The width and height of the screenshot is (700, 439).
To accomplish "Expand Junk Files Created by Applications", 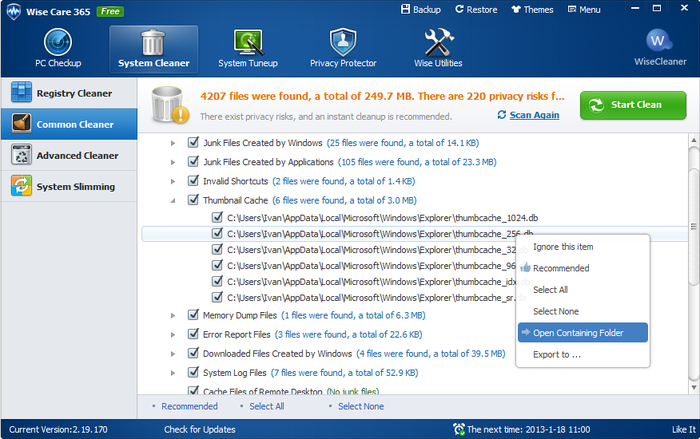I will click(173, 162).
